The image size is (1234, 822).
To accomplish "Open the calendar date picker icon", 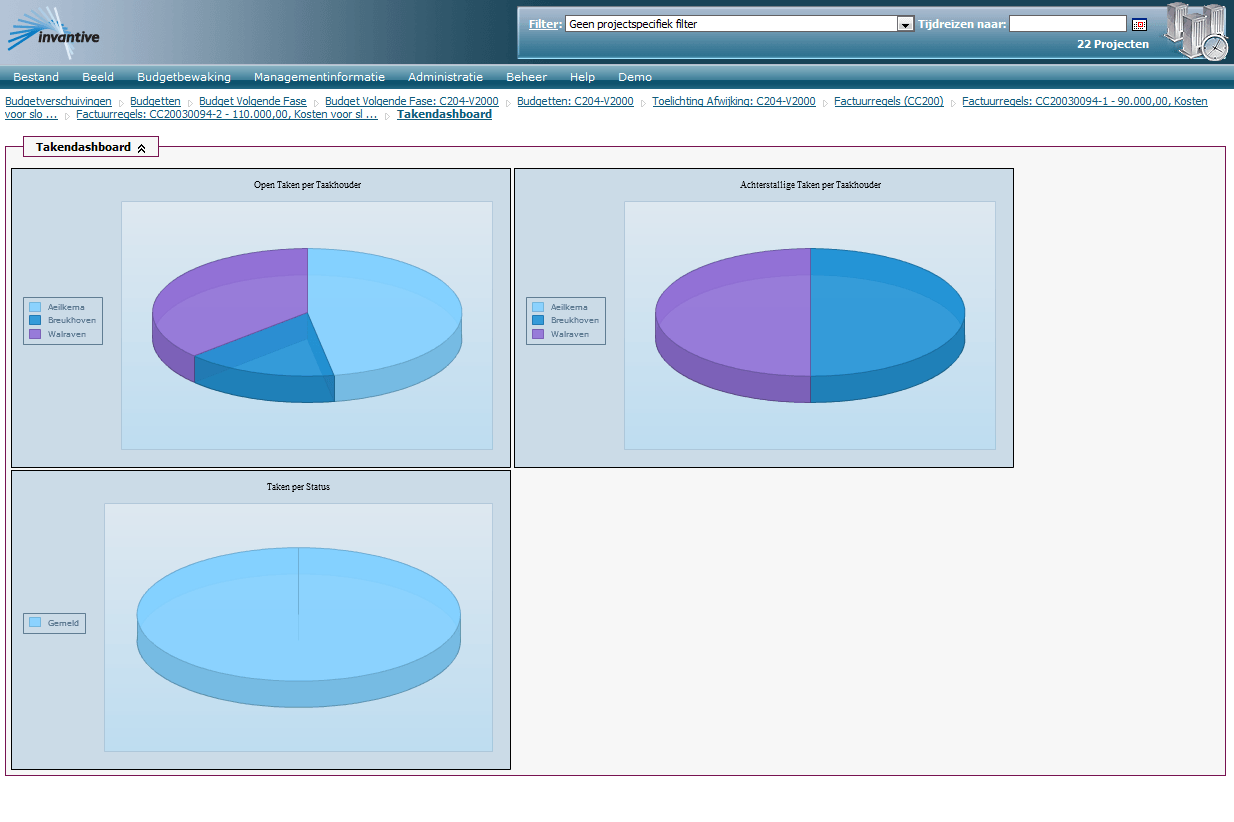I will (x=1139, y=24).
